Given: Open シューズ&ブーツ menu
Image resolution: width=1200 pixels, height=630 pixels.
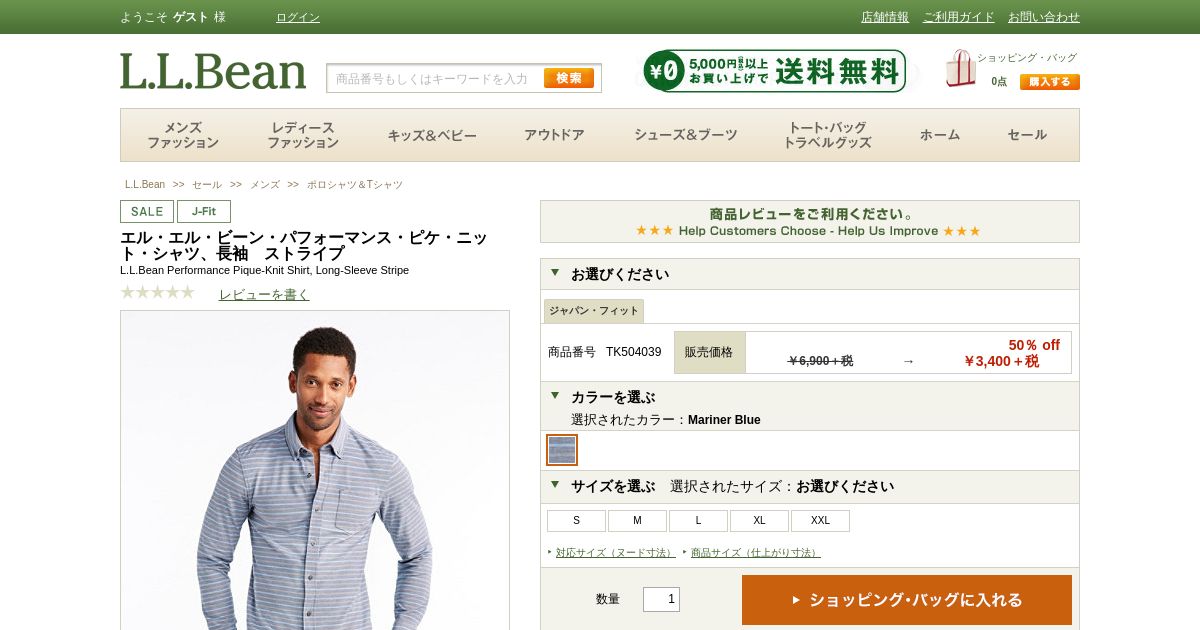Looking at the screenshot, I should point(686,135).
